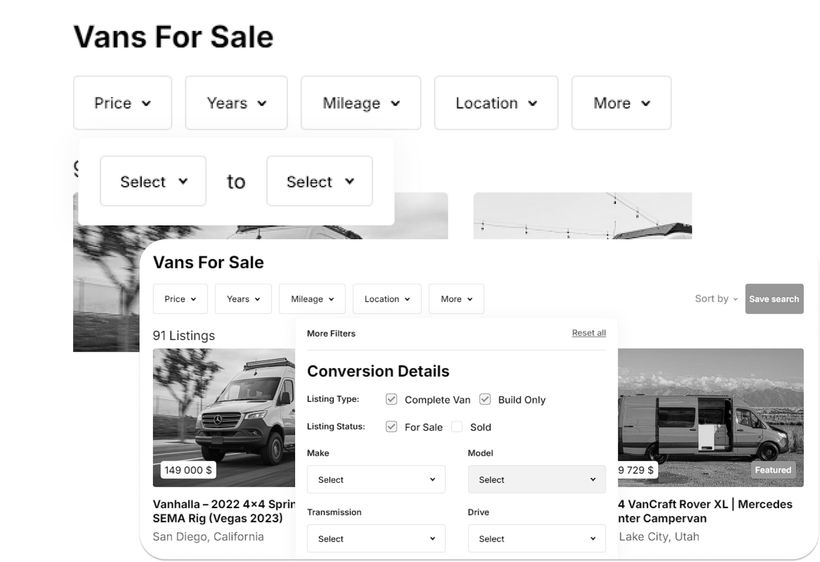Check the Sold checkbox

[x=457, y=427]
